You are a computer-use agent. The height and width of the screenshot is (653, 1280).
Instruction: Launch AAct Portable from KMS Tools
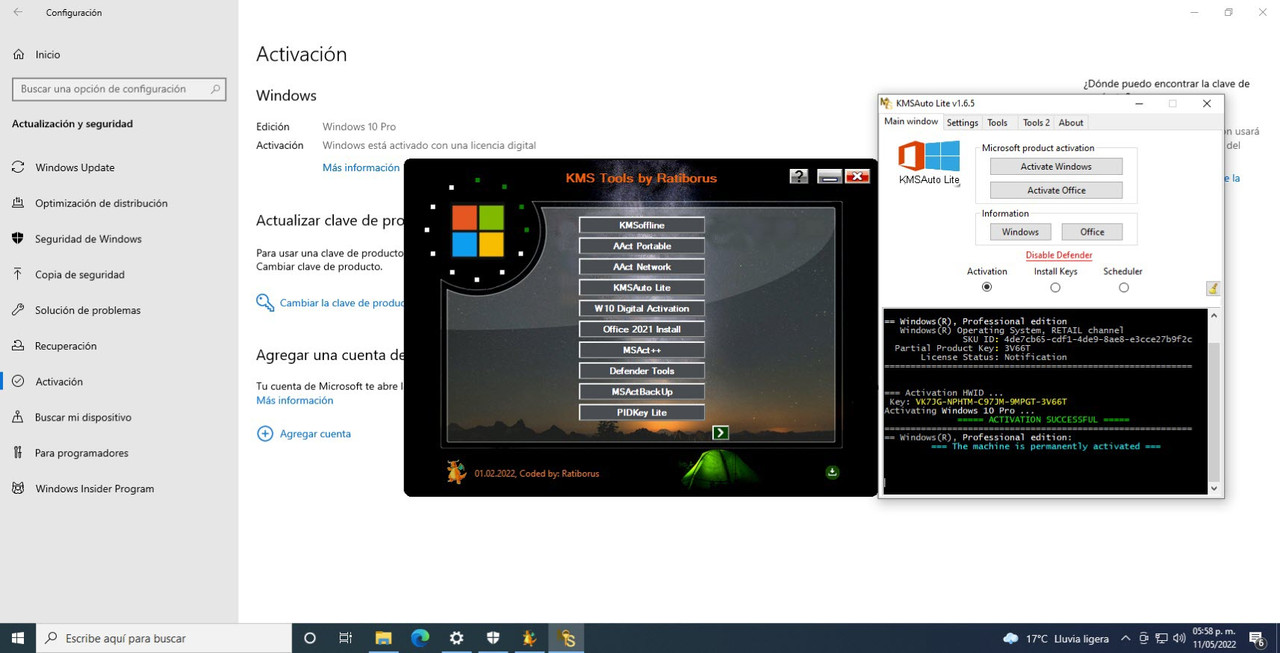coord(641,246)
